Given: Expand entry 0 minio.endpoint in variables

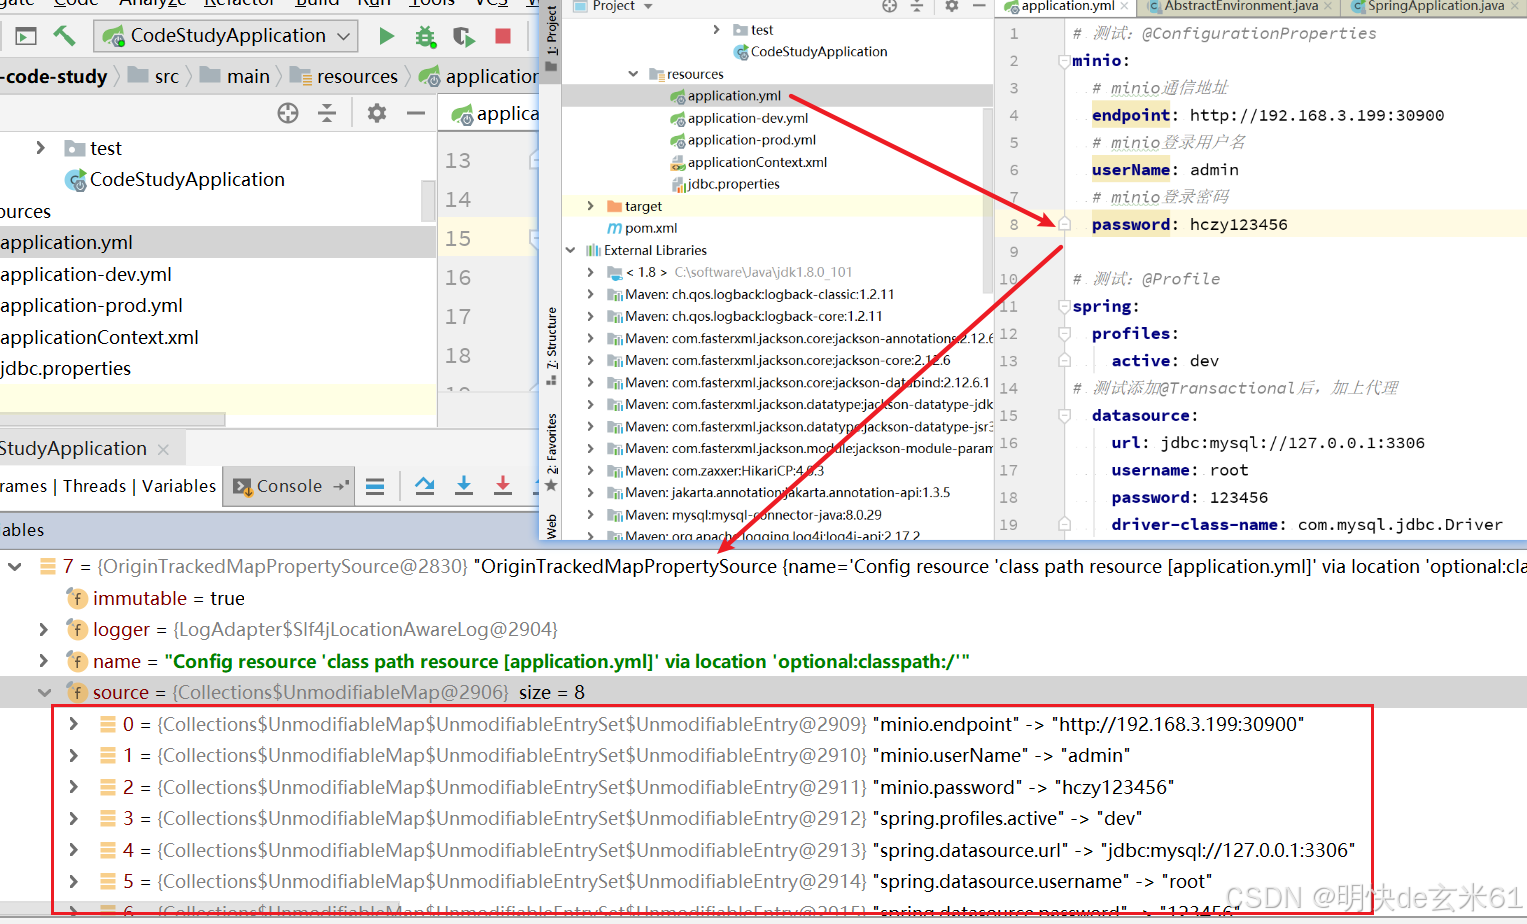Looking at the screenshot, I should [73, 724].
